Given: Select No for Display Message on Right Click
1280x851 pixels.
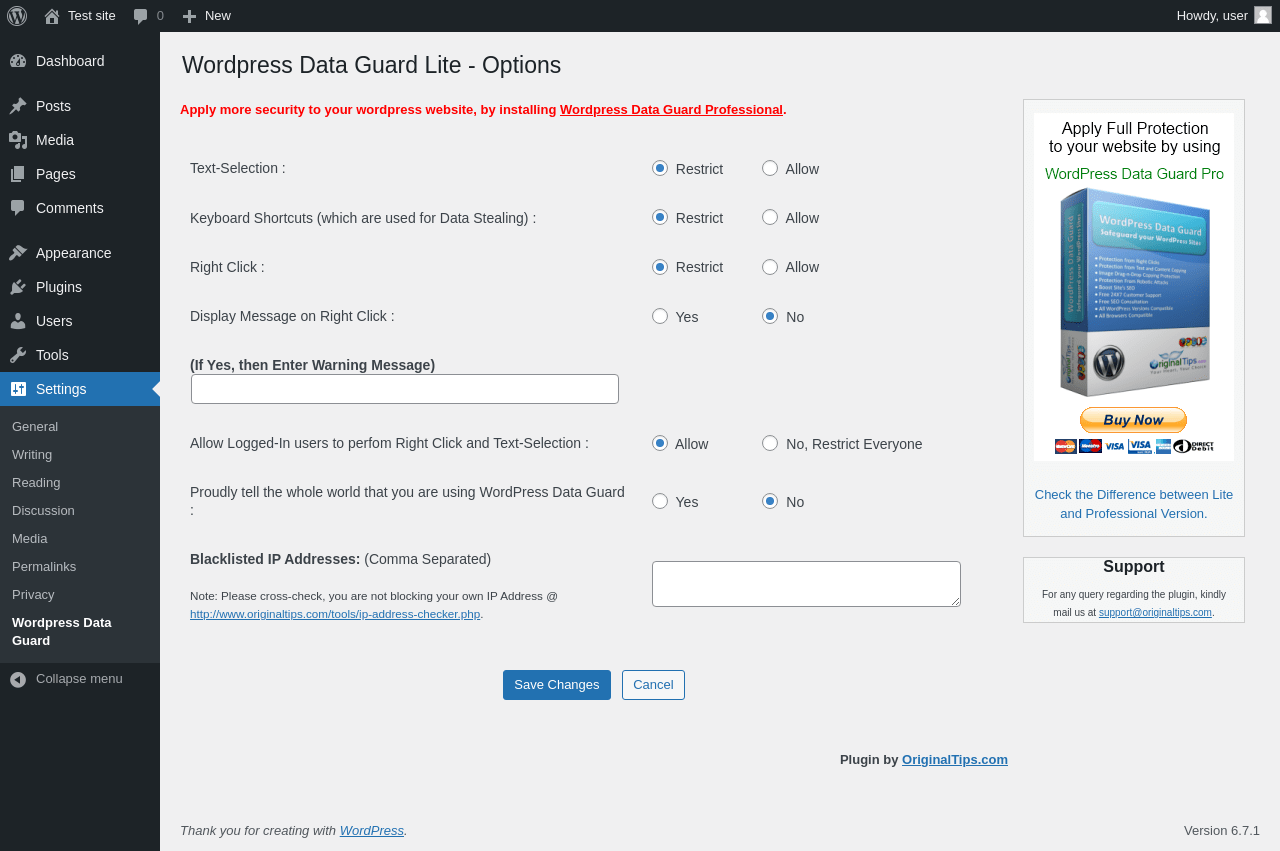Looking at the screenshot, I should click(x=770, y=316).
